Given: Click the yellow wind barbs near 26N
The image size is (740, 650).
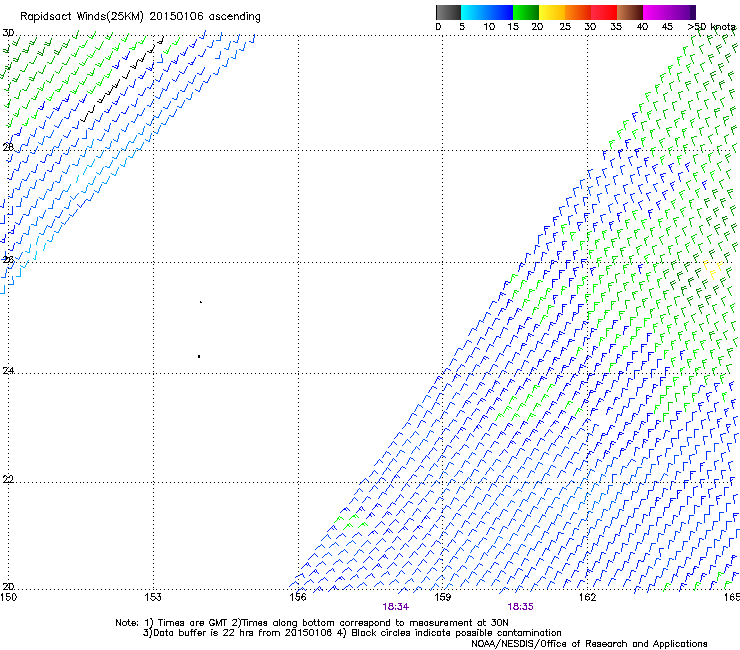Looking at the screenshot, I should (713, 269).
